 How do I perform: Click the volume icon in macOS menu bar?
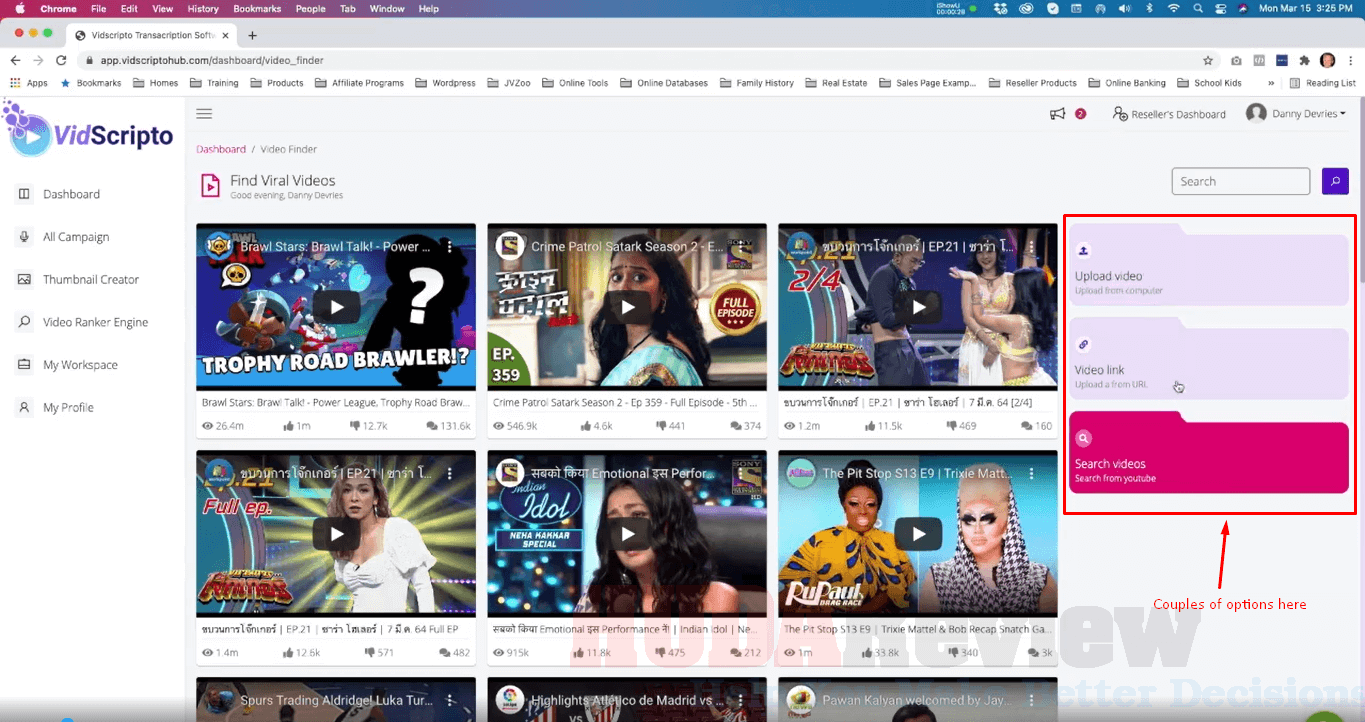coord(1124,9)
